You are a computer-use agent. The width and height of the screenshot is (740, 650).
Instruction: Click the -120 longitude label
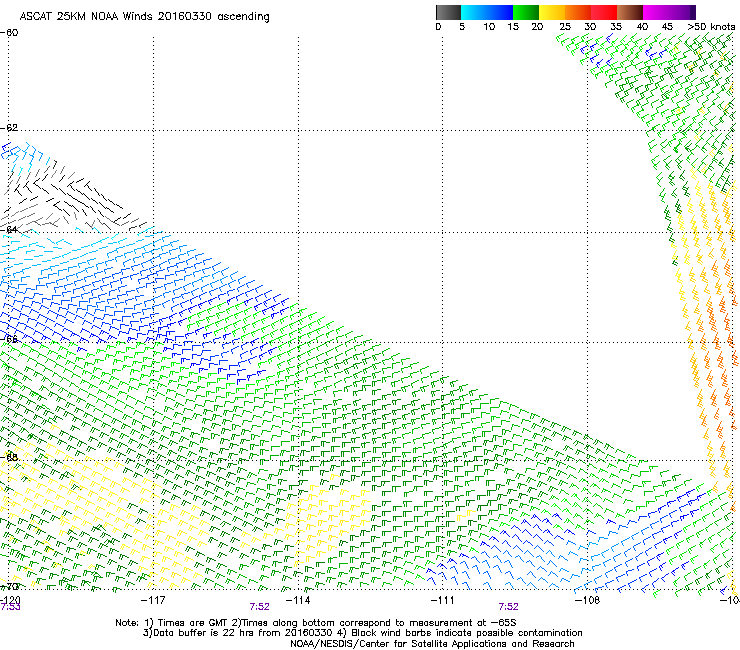[10, 600]
